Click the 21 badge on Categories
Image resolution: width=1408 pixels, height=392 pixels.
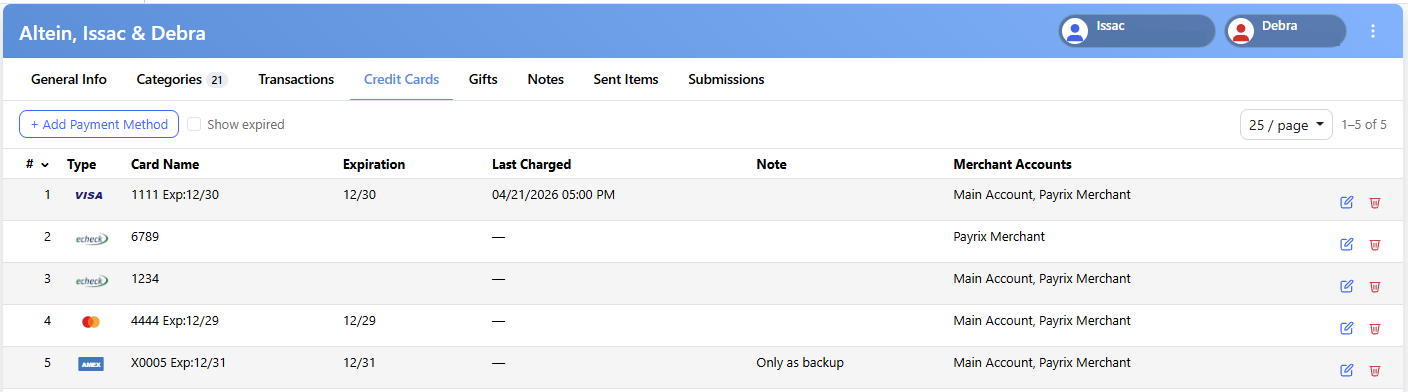[217, 80]
